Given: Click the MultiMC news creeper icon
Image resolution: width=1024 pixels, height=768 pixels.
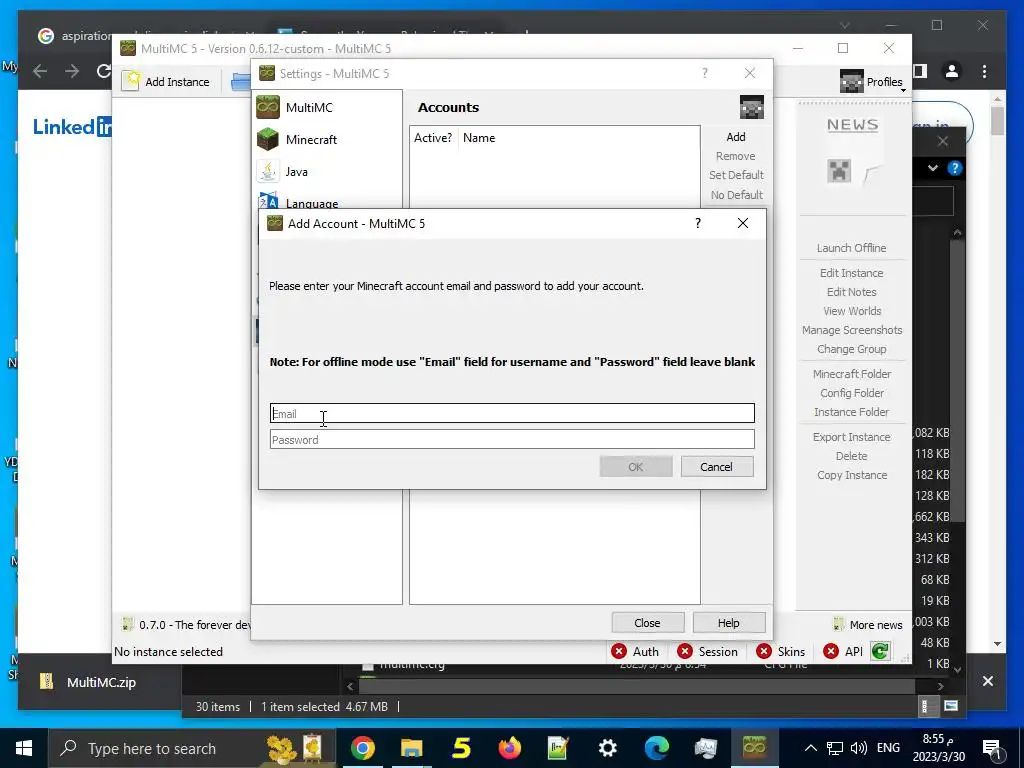Looking at the screenshot, I should (839, 171).
